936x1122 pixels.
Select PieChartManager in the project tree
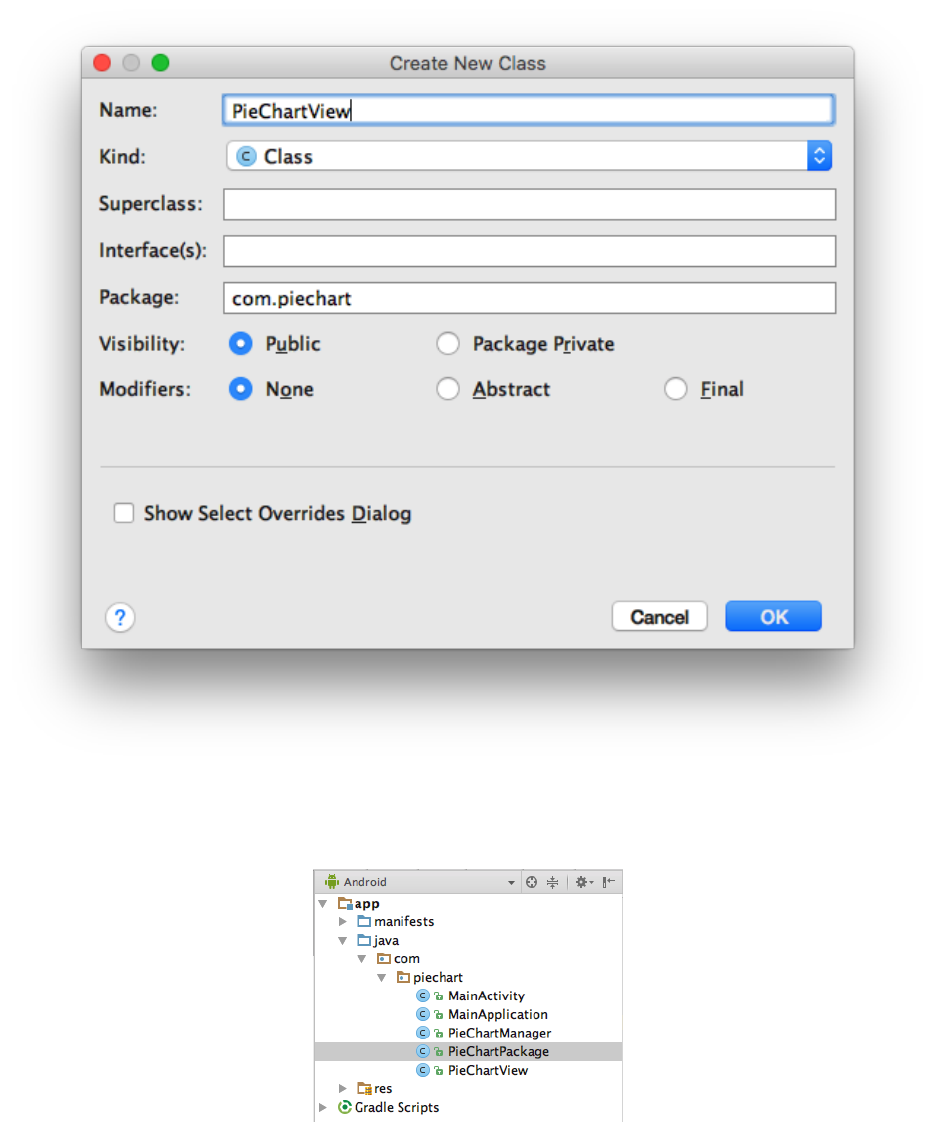click(499, 1033)
